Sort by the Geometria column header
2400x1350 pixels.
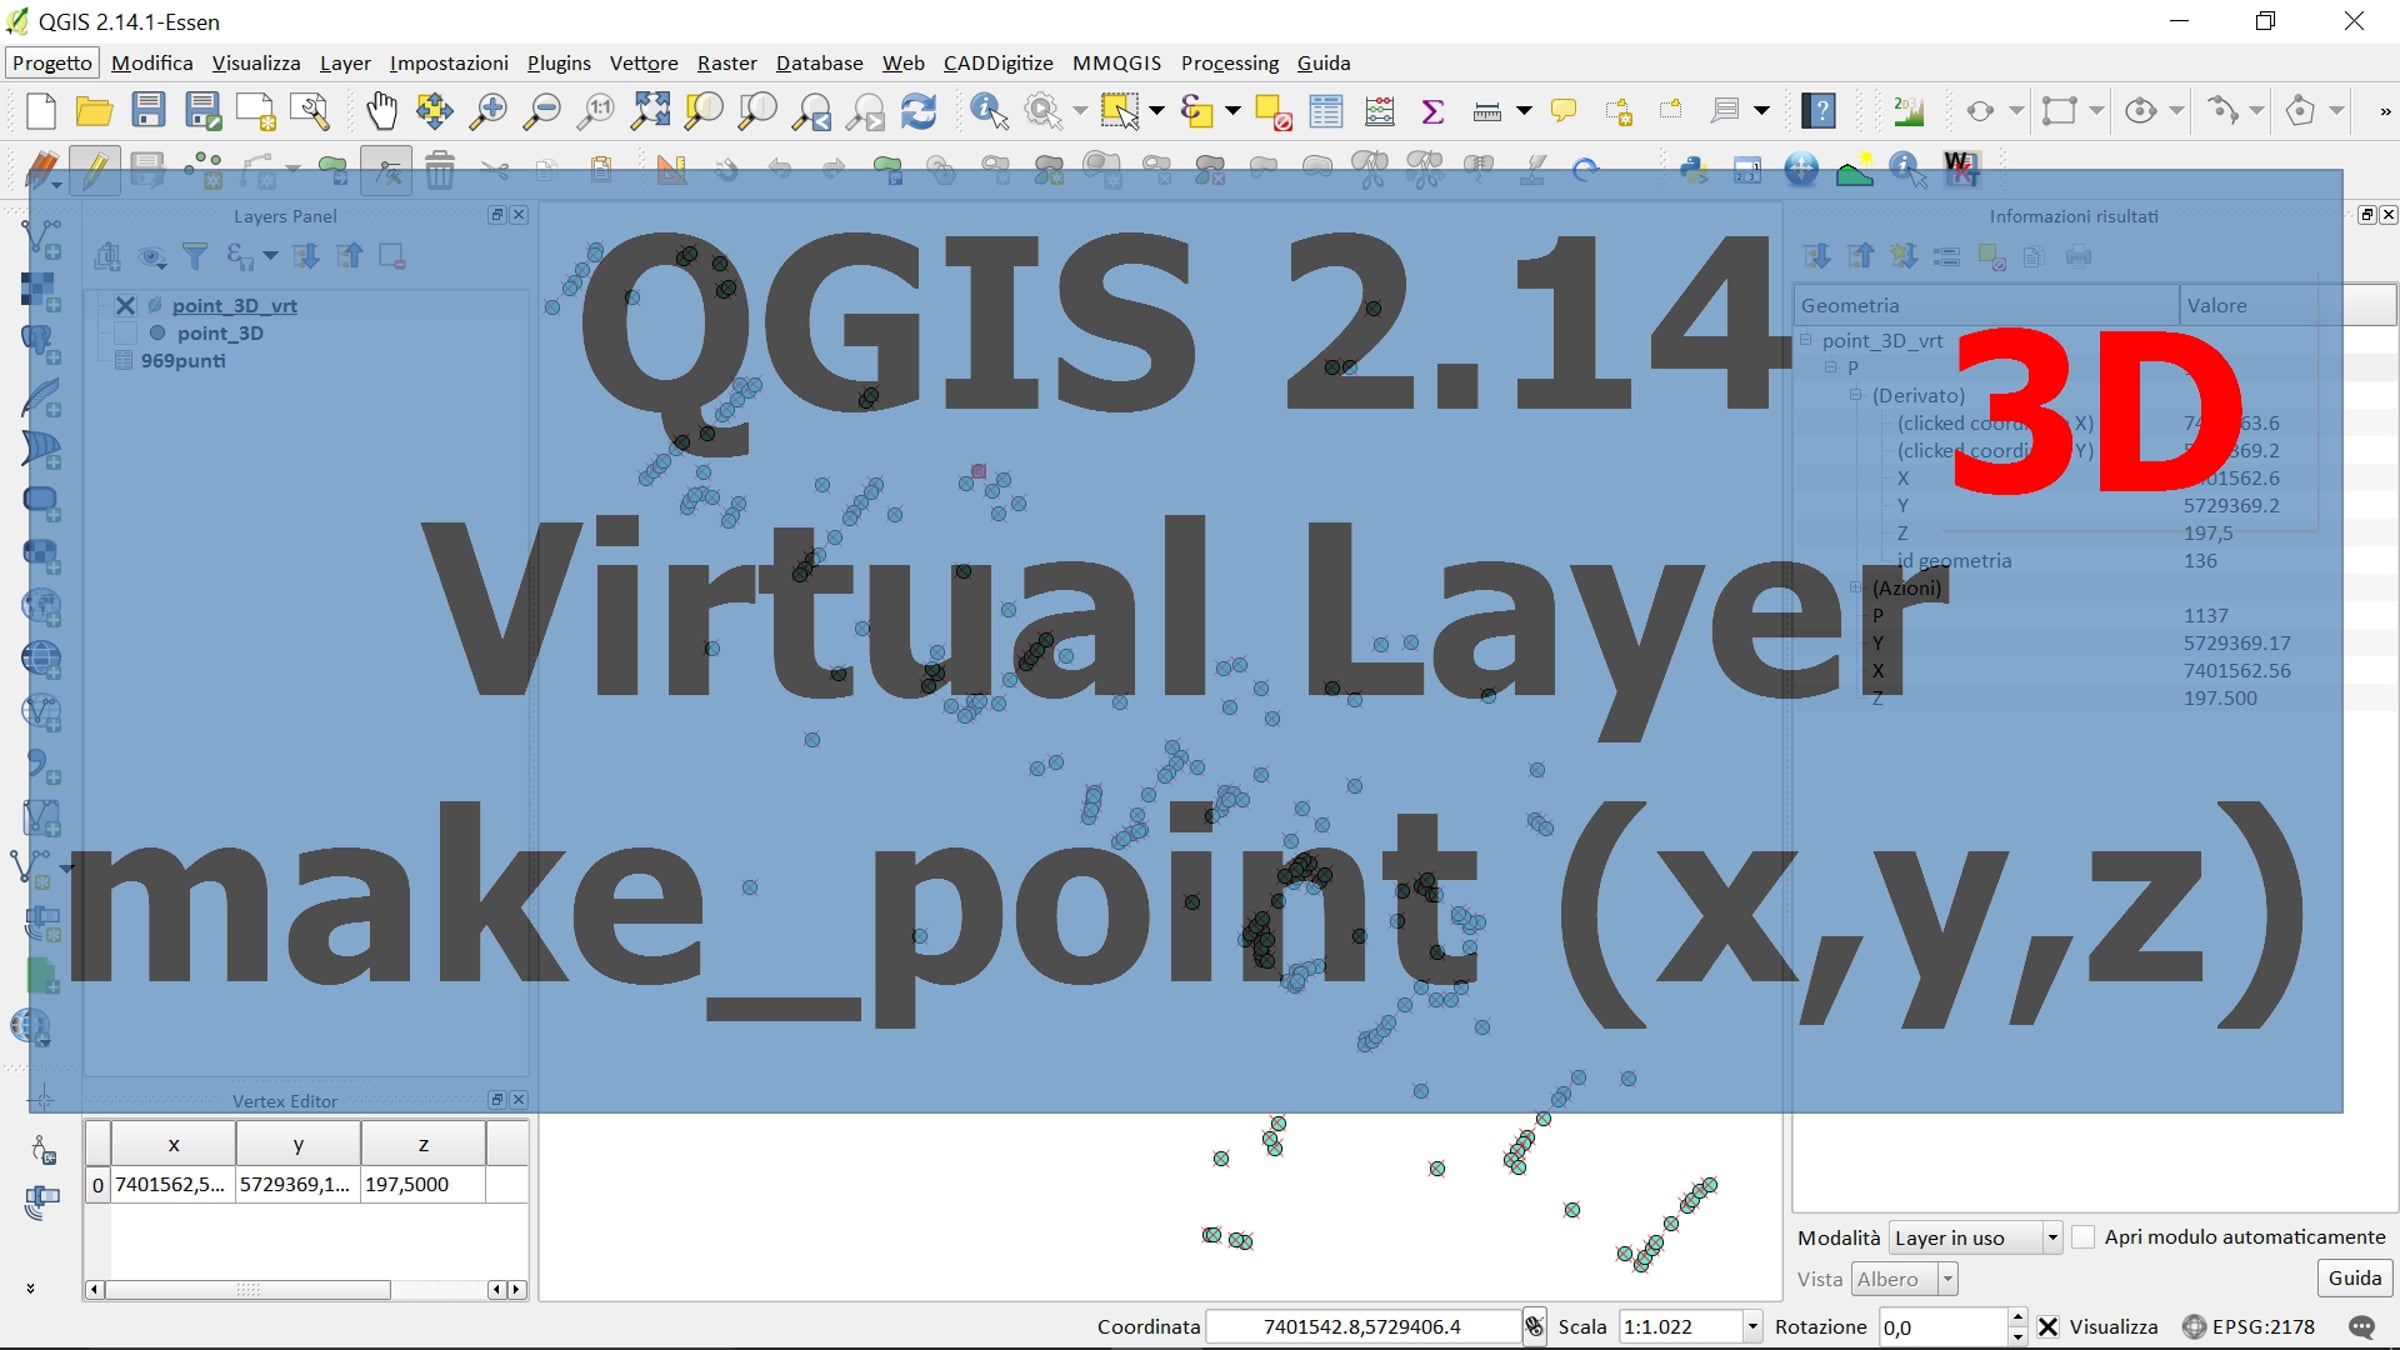pyautogui.click(x=1987, y=305)
